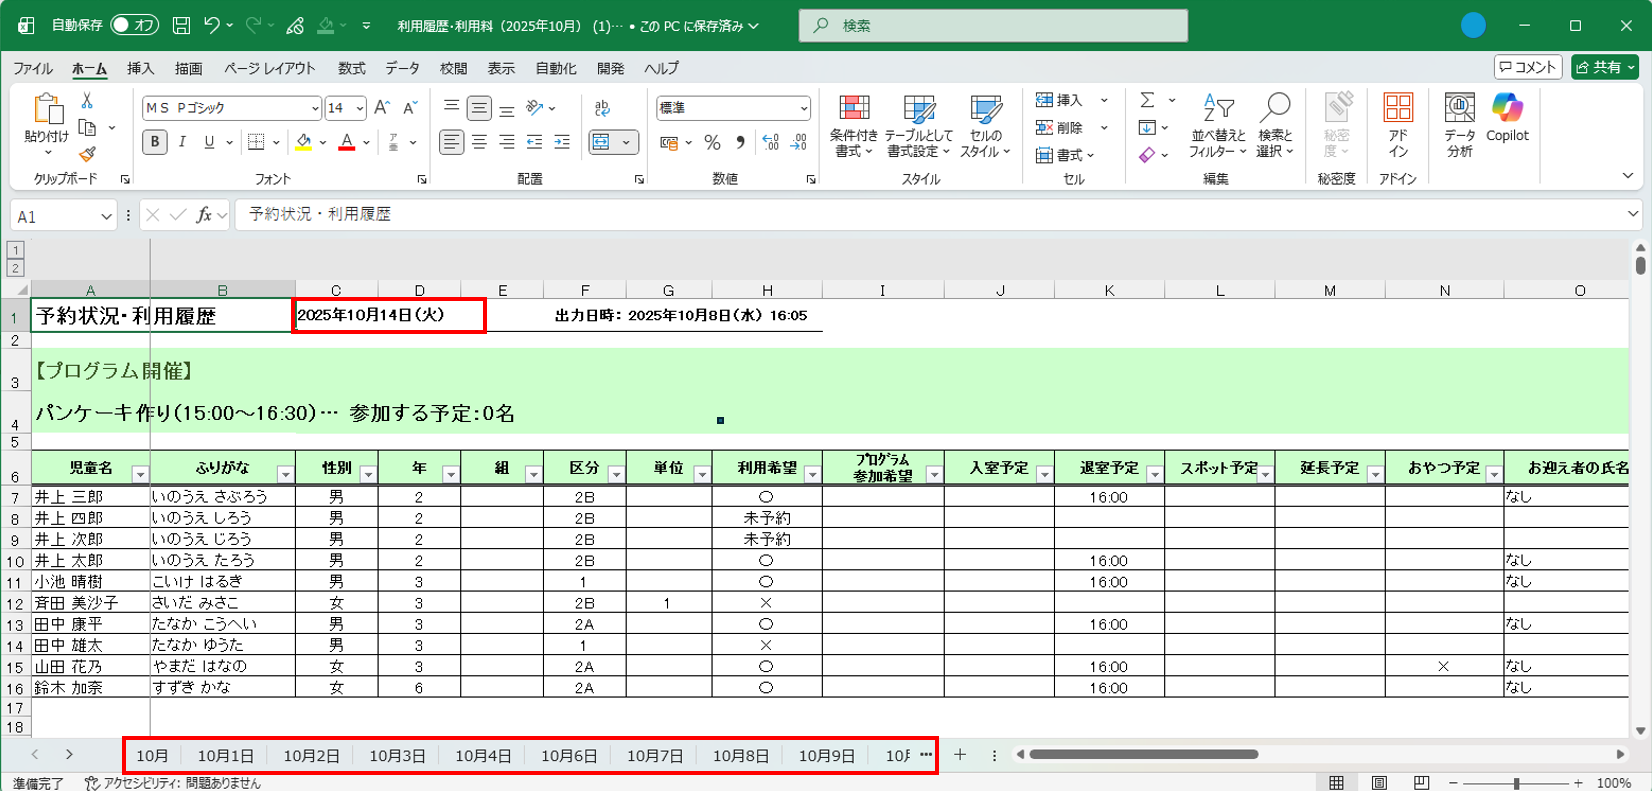Open the 挿入 ribbon tab

tap(140, 68)
